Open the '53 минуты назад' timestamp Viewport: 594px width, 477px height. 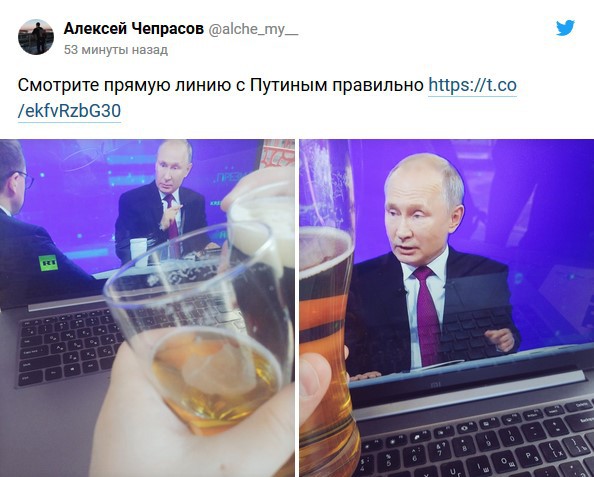(x=116, y=50)
